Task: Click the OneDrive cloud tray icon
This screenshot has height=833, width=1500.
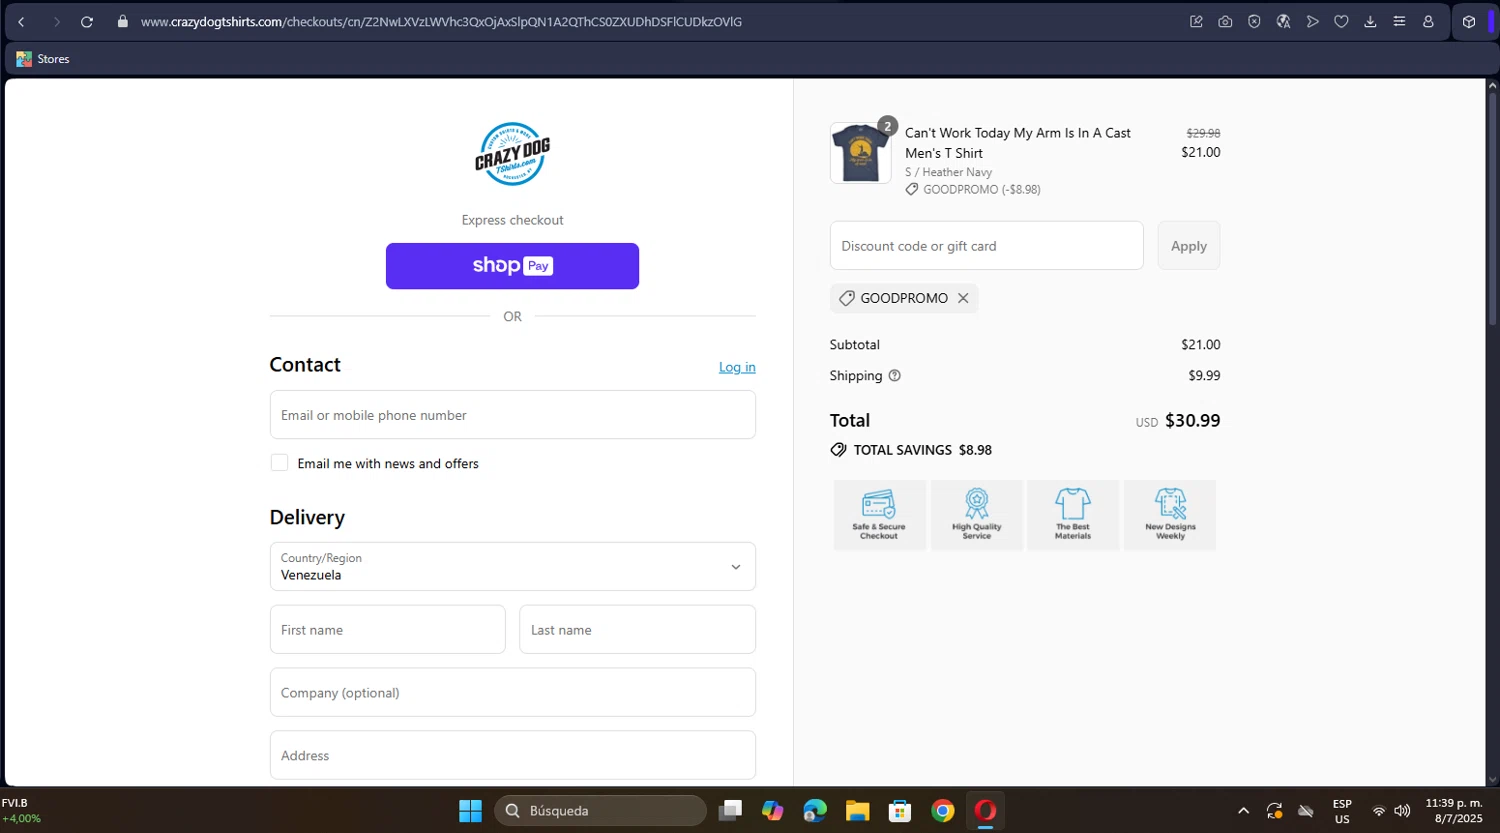Action: [1305, 811]
